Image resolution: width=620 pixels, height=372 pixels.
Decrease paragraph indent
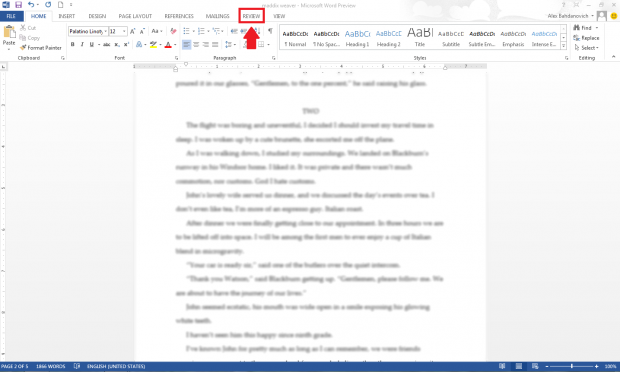234,31
